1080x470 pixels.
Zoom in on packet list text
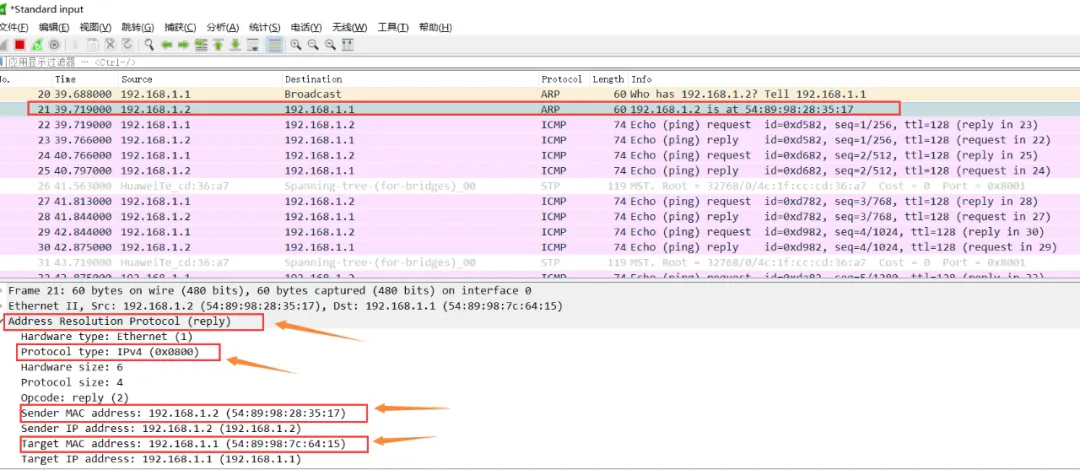[296, 45]
